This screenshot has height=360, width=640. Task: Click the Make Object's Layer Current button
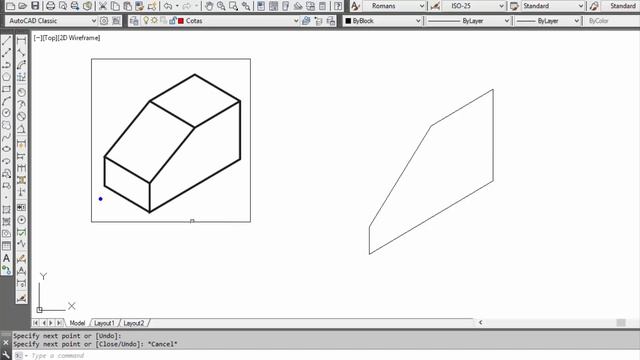(x=306, y=20)
